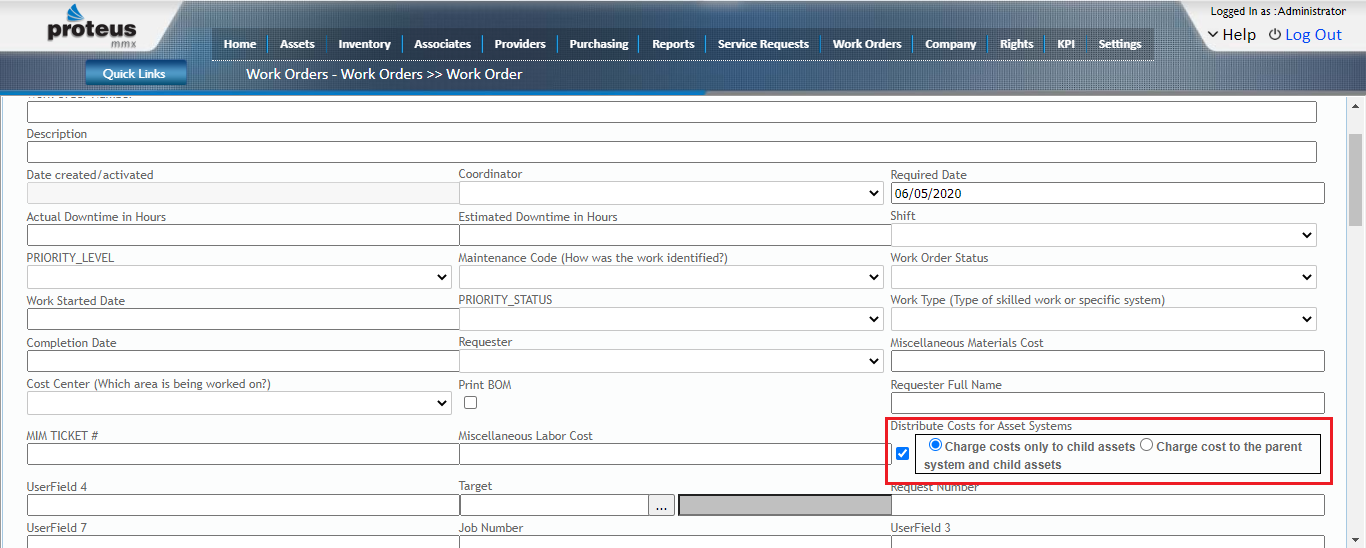Screen dimensions: 1366x548
Task: Uncheck Distribute Costs for Asset Systems checkbox
Action: (x=902, y=453)
